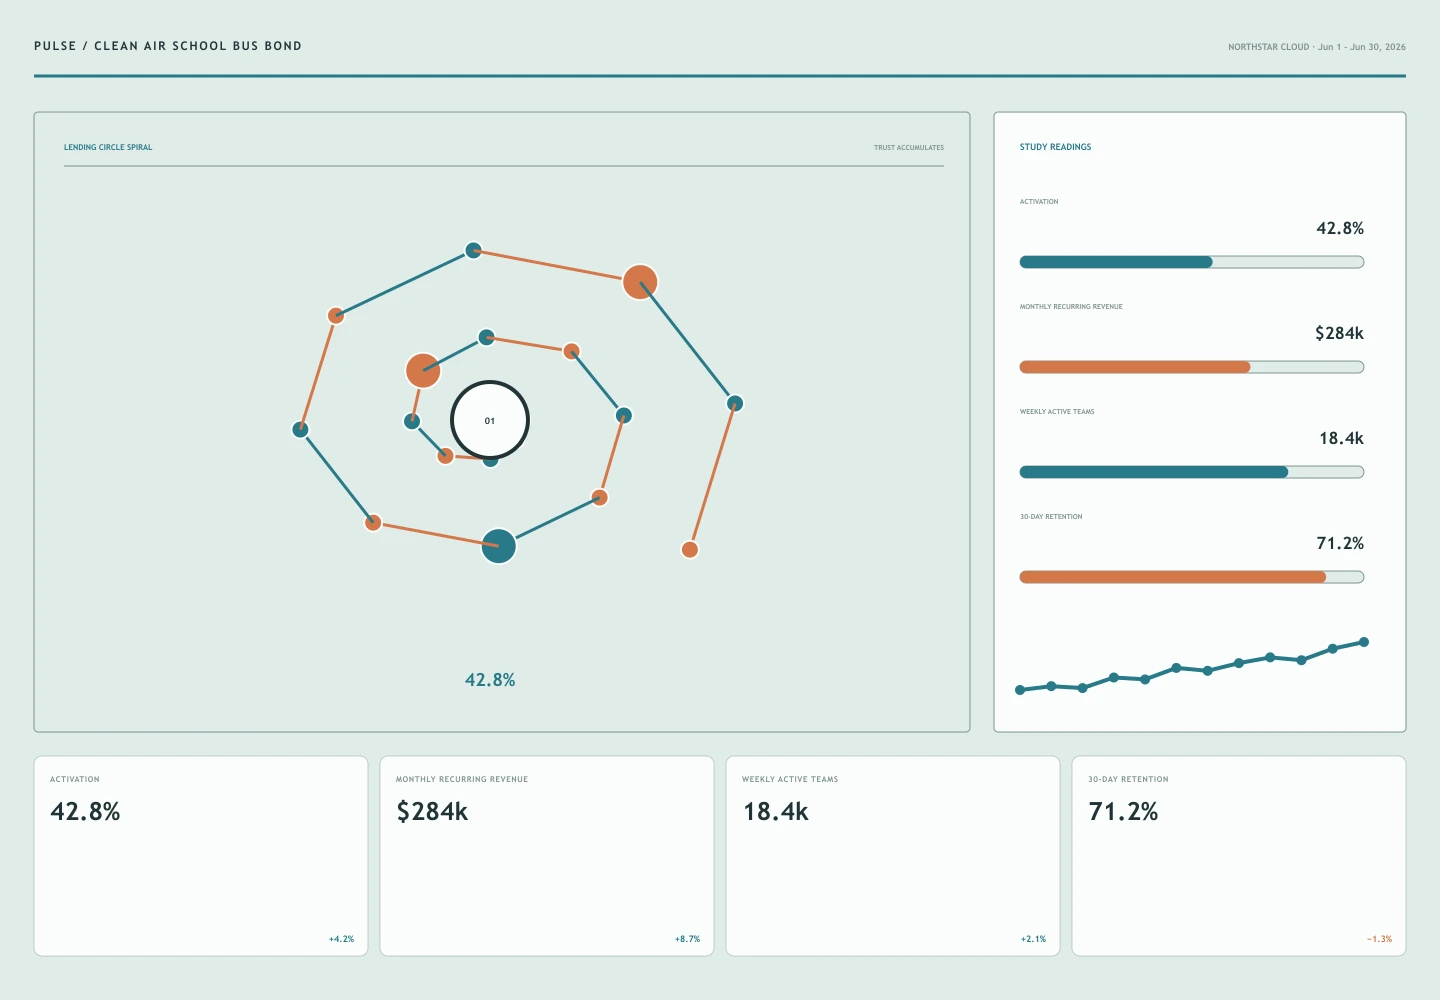
Task: Click the "LENDING CIRCLE SPIRAL" heading
Action: (108, 147)
